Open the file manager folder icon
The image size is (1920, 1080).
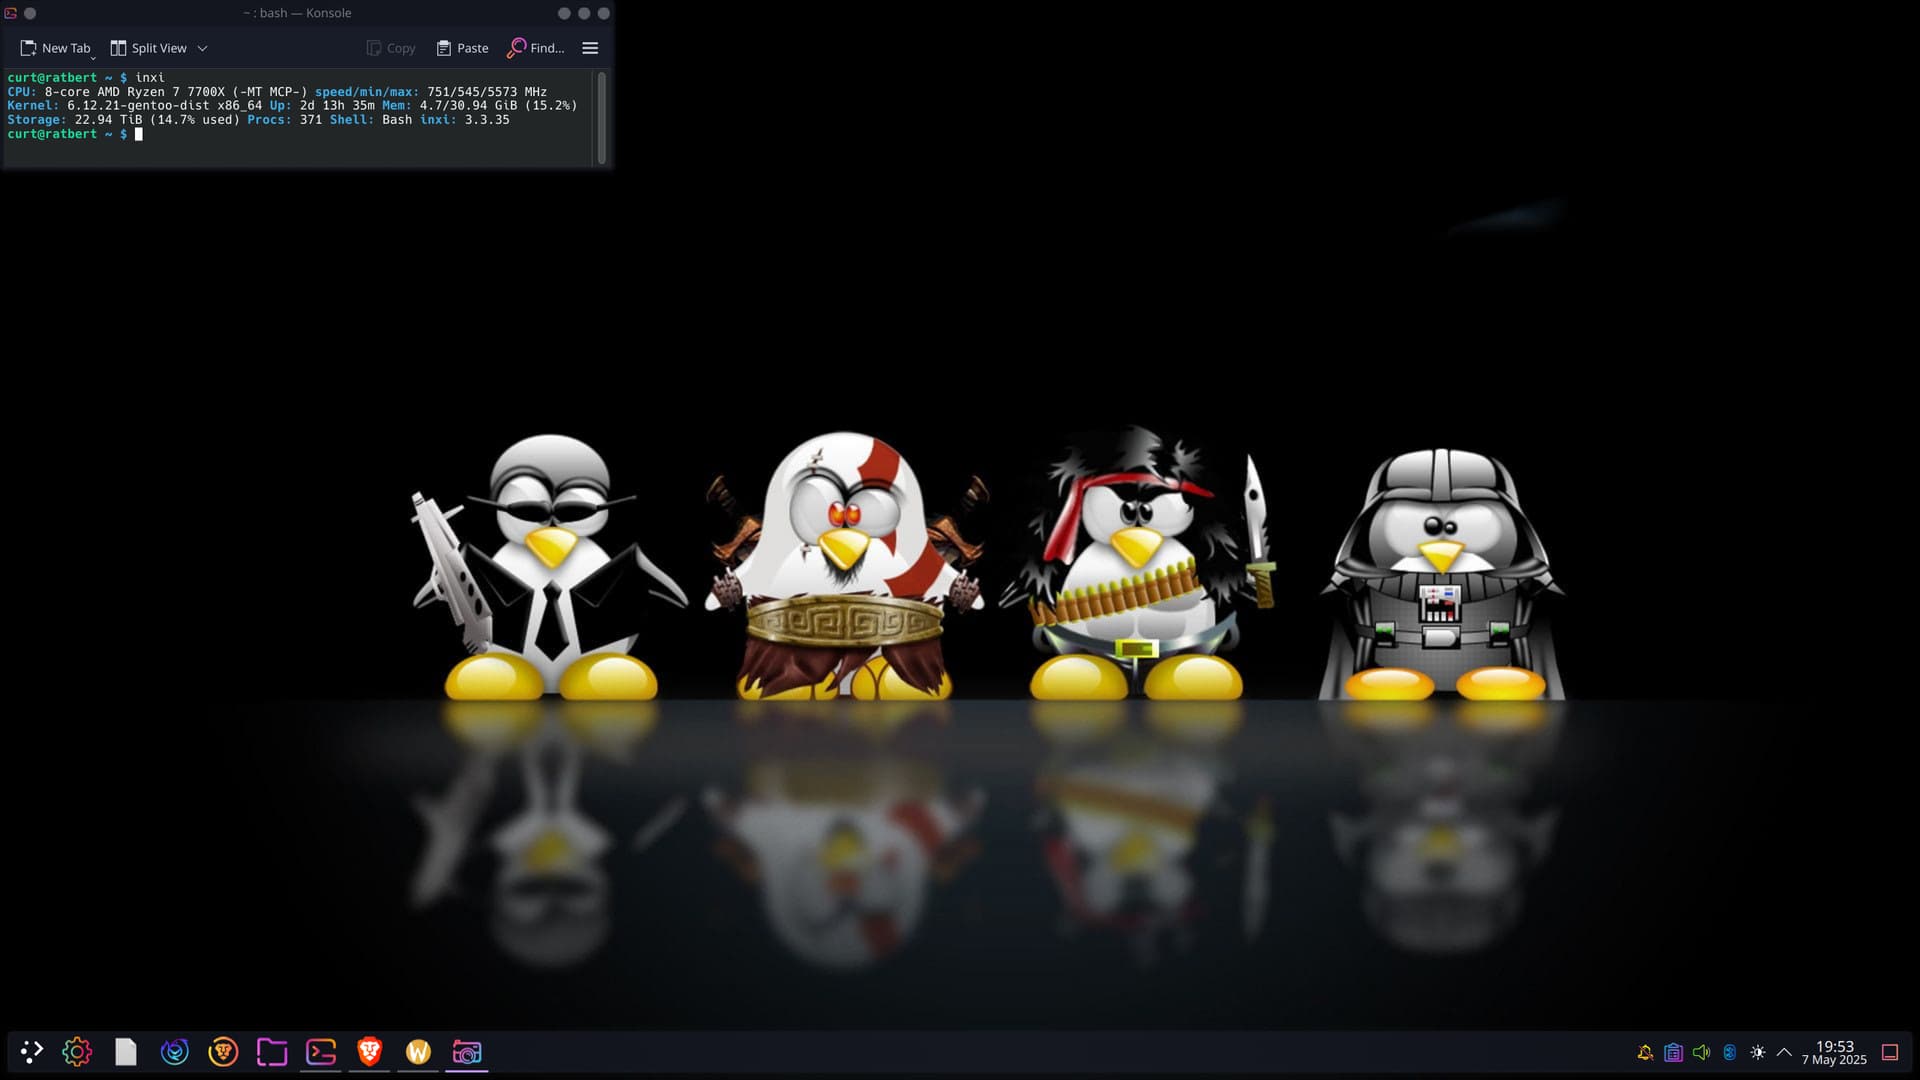tap(272, 1052)
